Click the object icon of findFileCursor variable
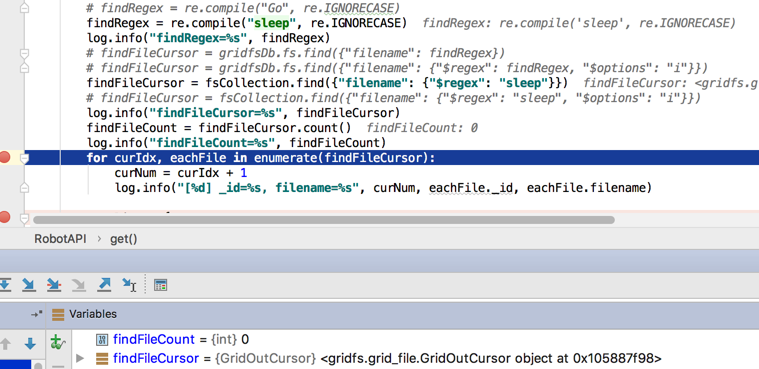759x369 pixels. click(x=102, y=359)
